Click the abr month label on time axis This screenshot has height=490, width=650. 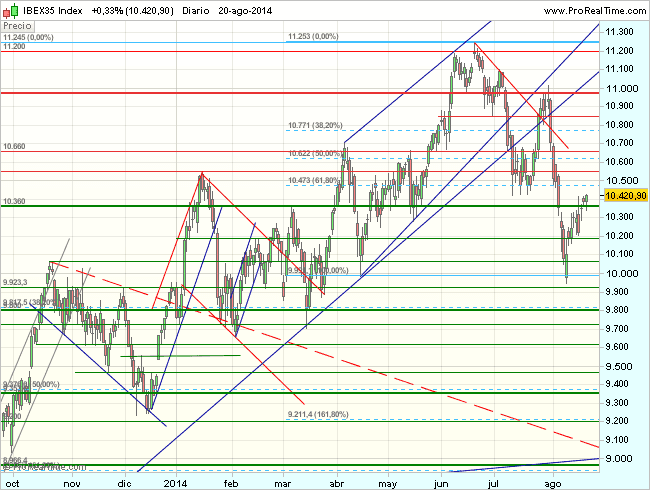[337, 484]
